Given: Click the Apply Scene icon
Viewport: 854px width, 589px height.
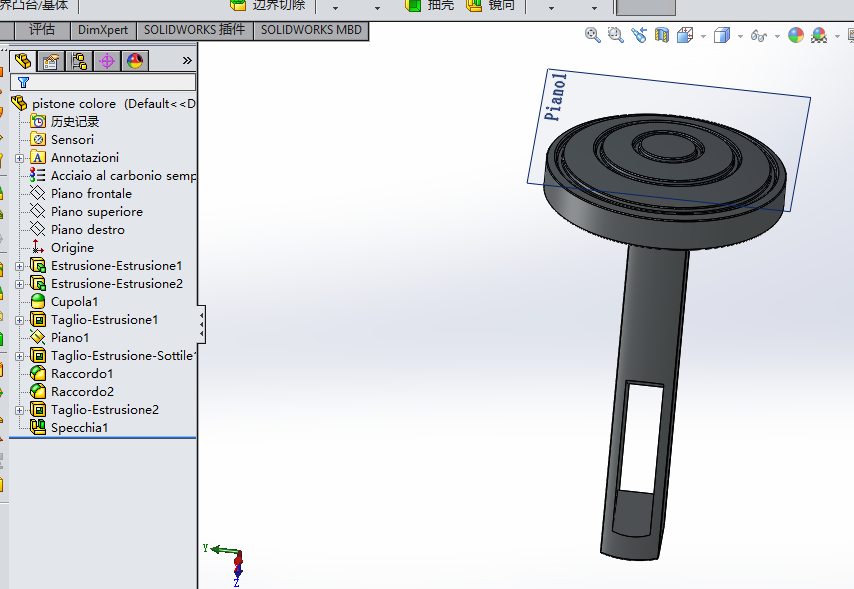Looking at the screenshot, I should (x=819, y=35).
